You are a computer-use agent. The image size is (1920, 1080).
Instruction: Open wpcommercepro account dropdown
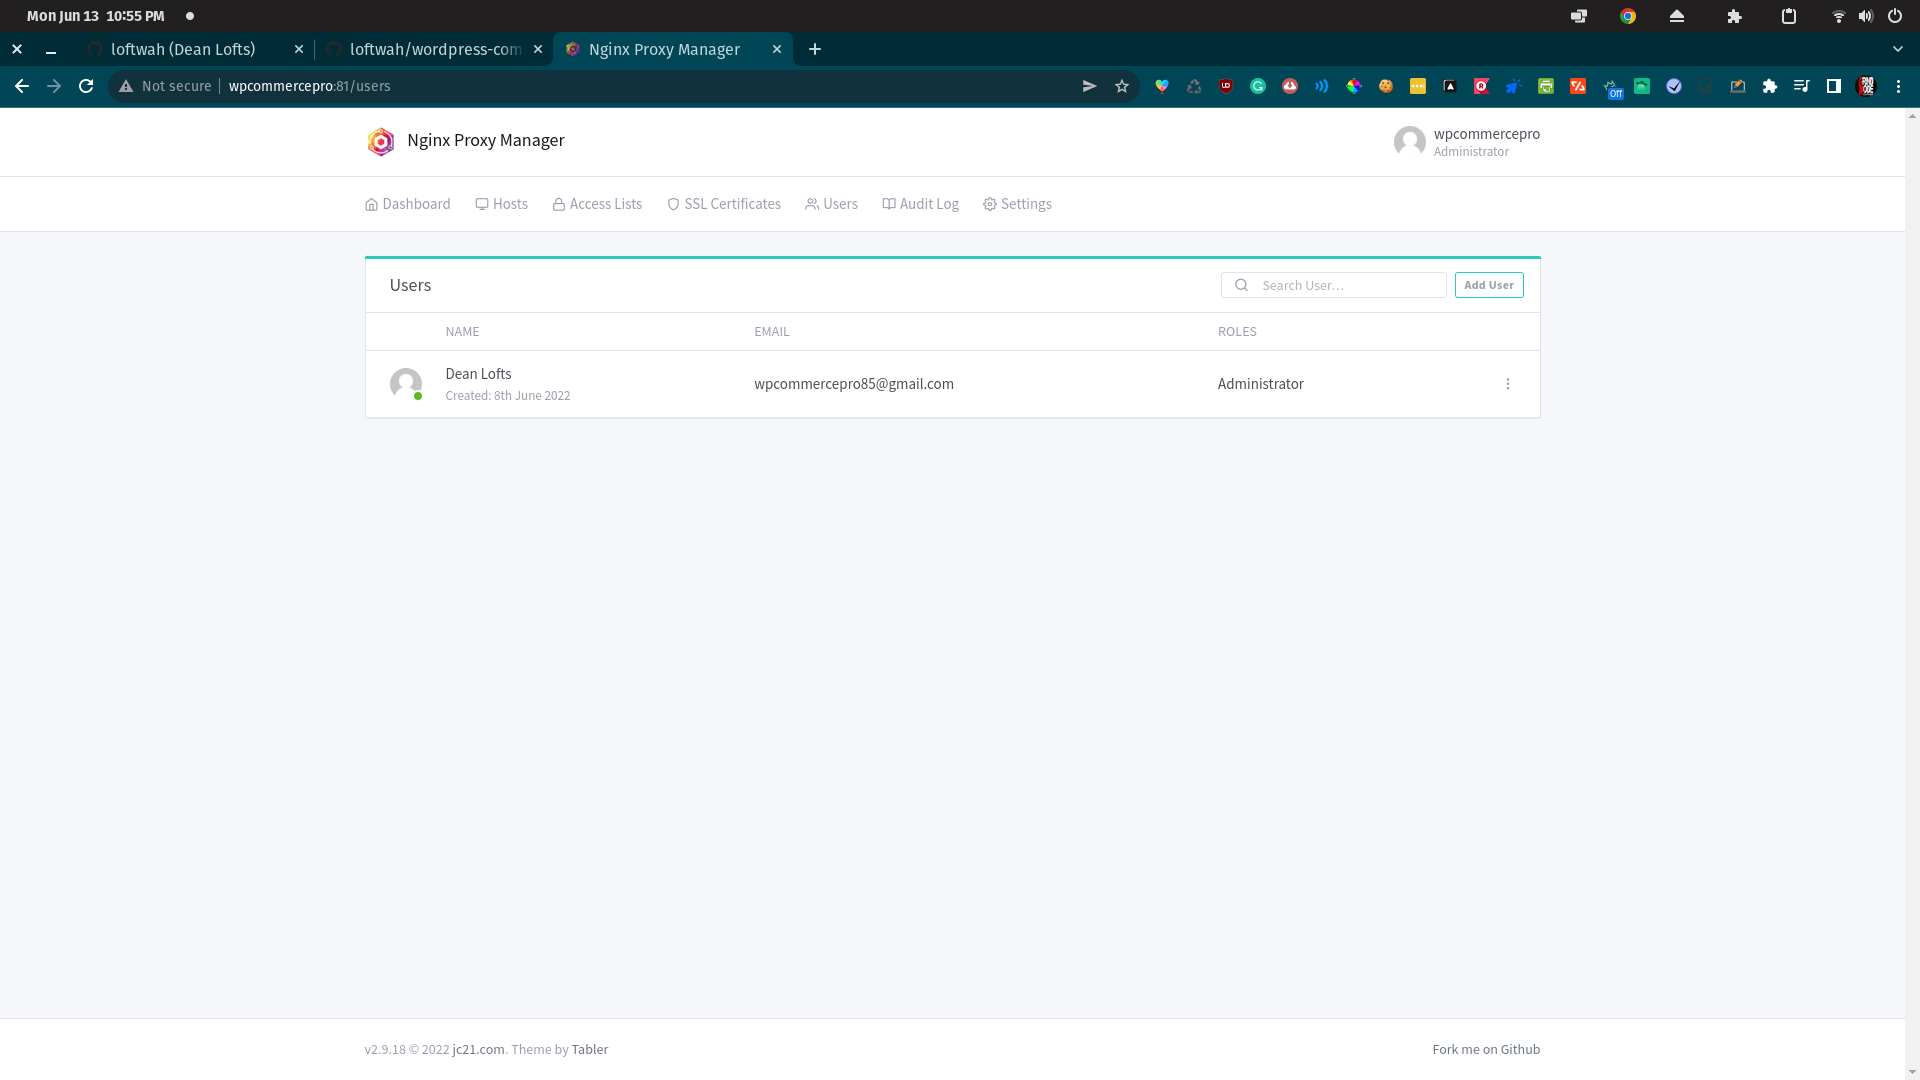point(1467,142)
